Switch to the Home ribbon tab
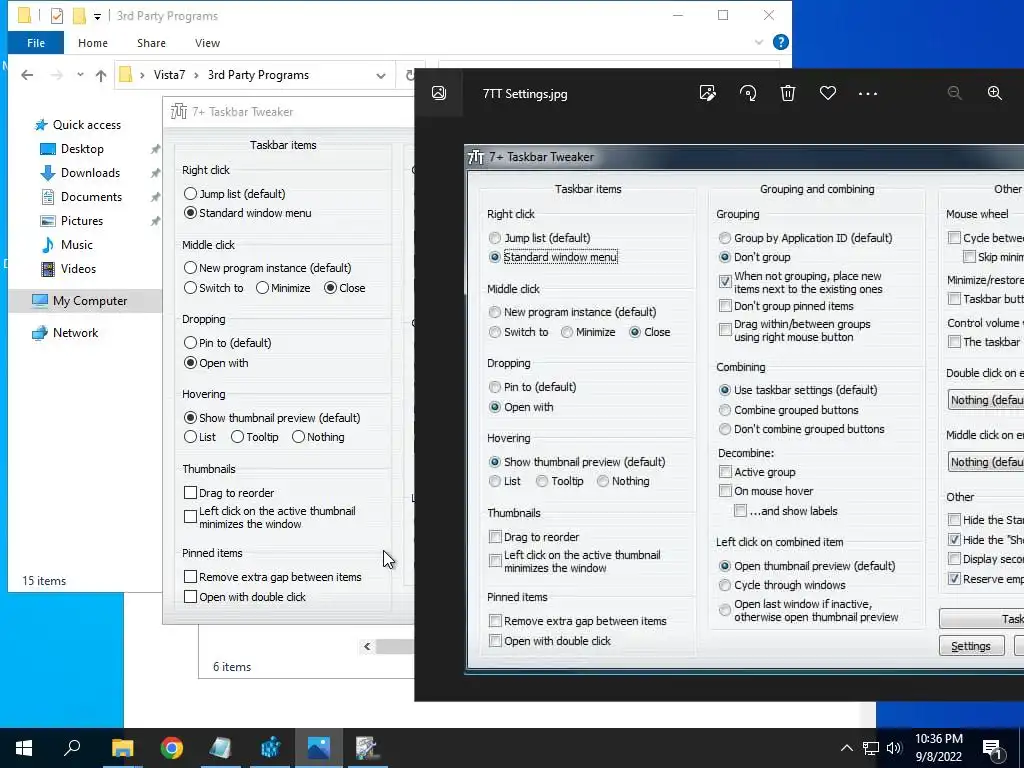This screenshot has width=1024, height=768. (x=93, y=43)
